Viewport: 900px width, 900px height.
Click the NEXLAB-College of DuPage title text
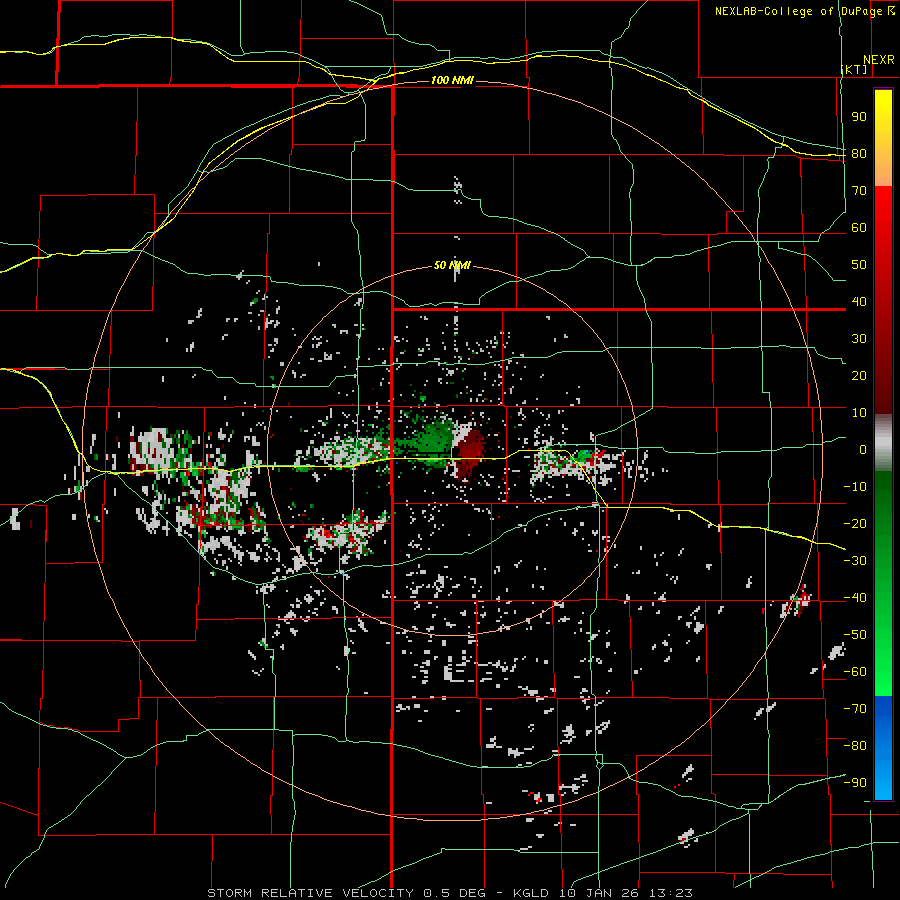[804, 11]
